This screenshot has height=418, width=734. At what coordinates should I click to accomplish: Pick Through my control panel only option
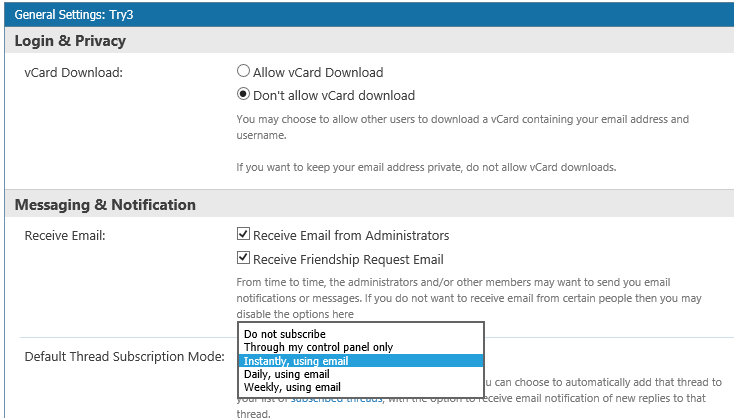[x=360, y=347]
